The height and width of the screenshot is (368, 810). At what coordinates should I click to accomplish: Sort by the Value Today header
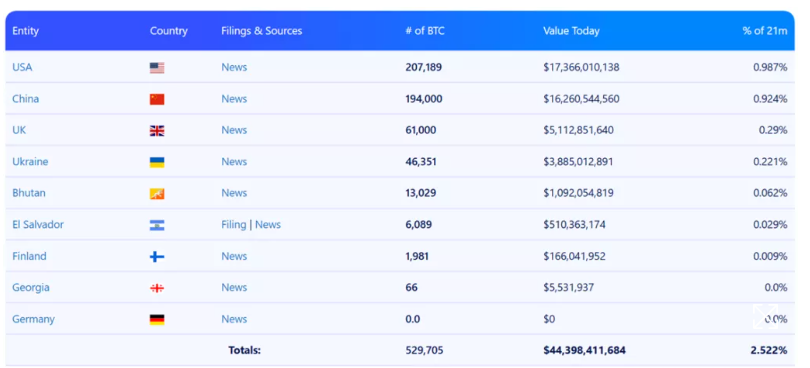pyautogui.click(x=571, y=31)
